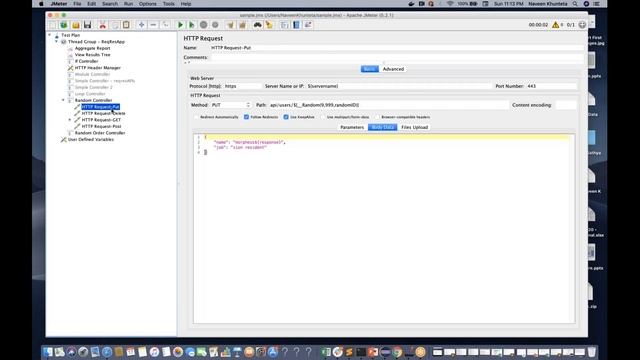
Task: Open the Help menu
Action: [186, 4]
